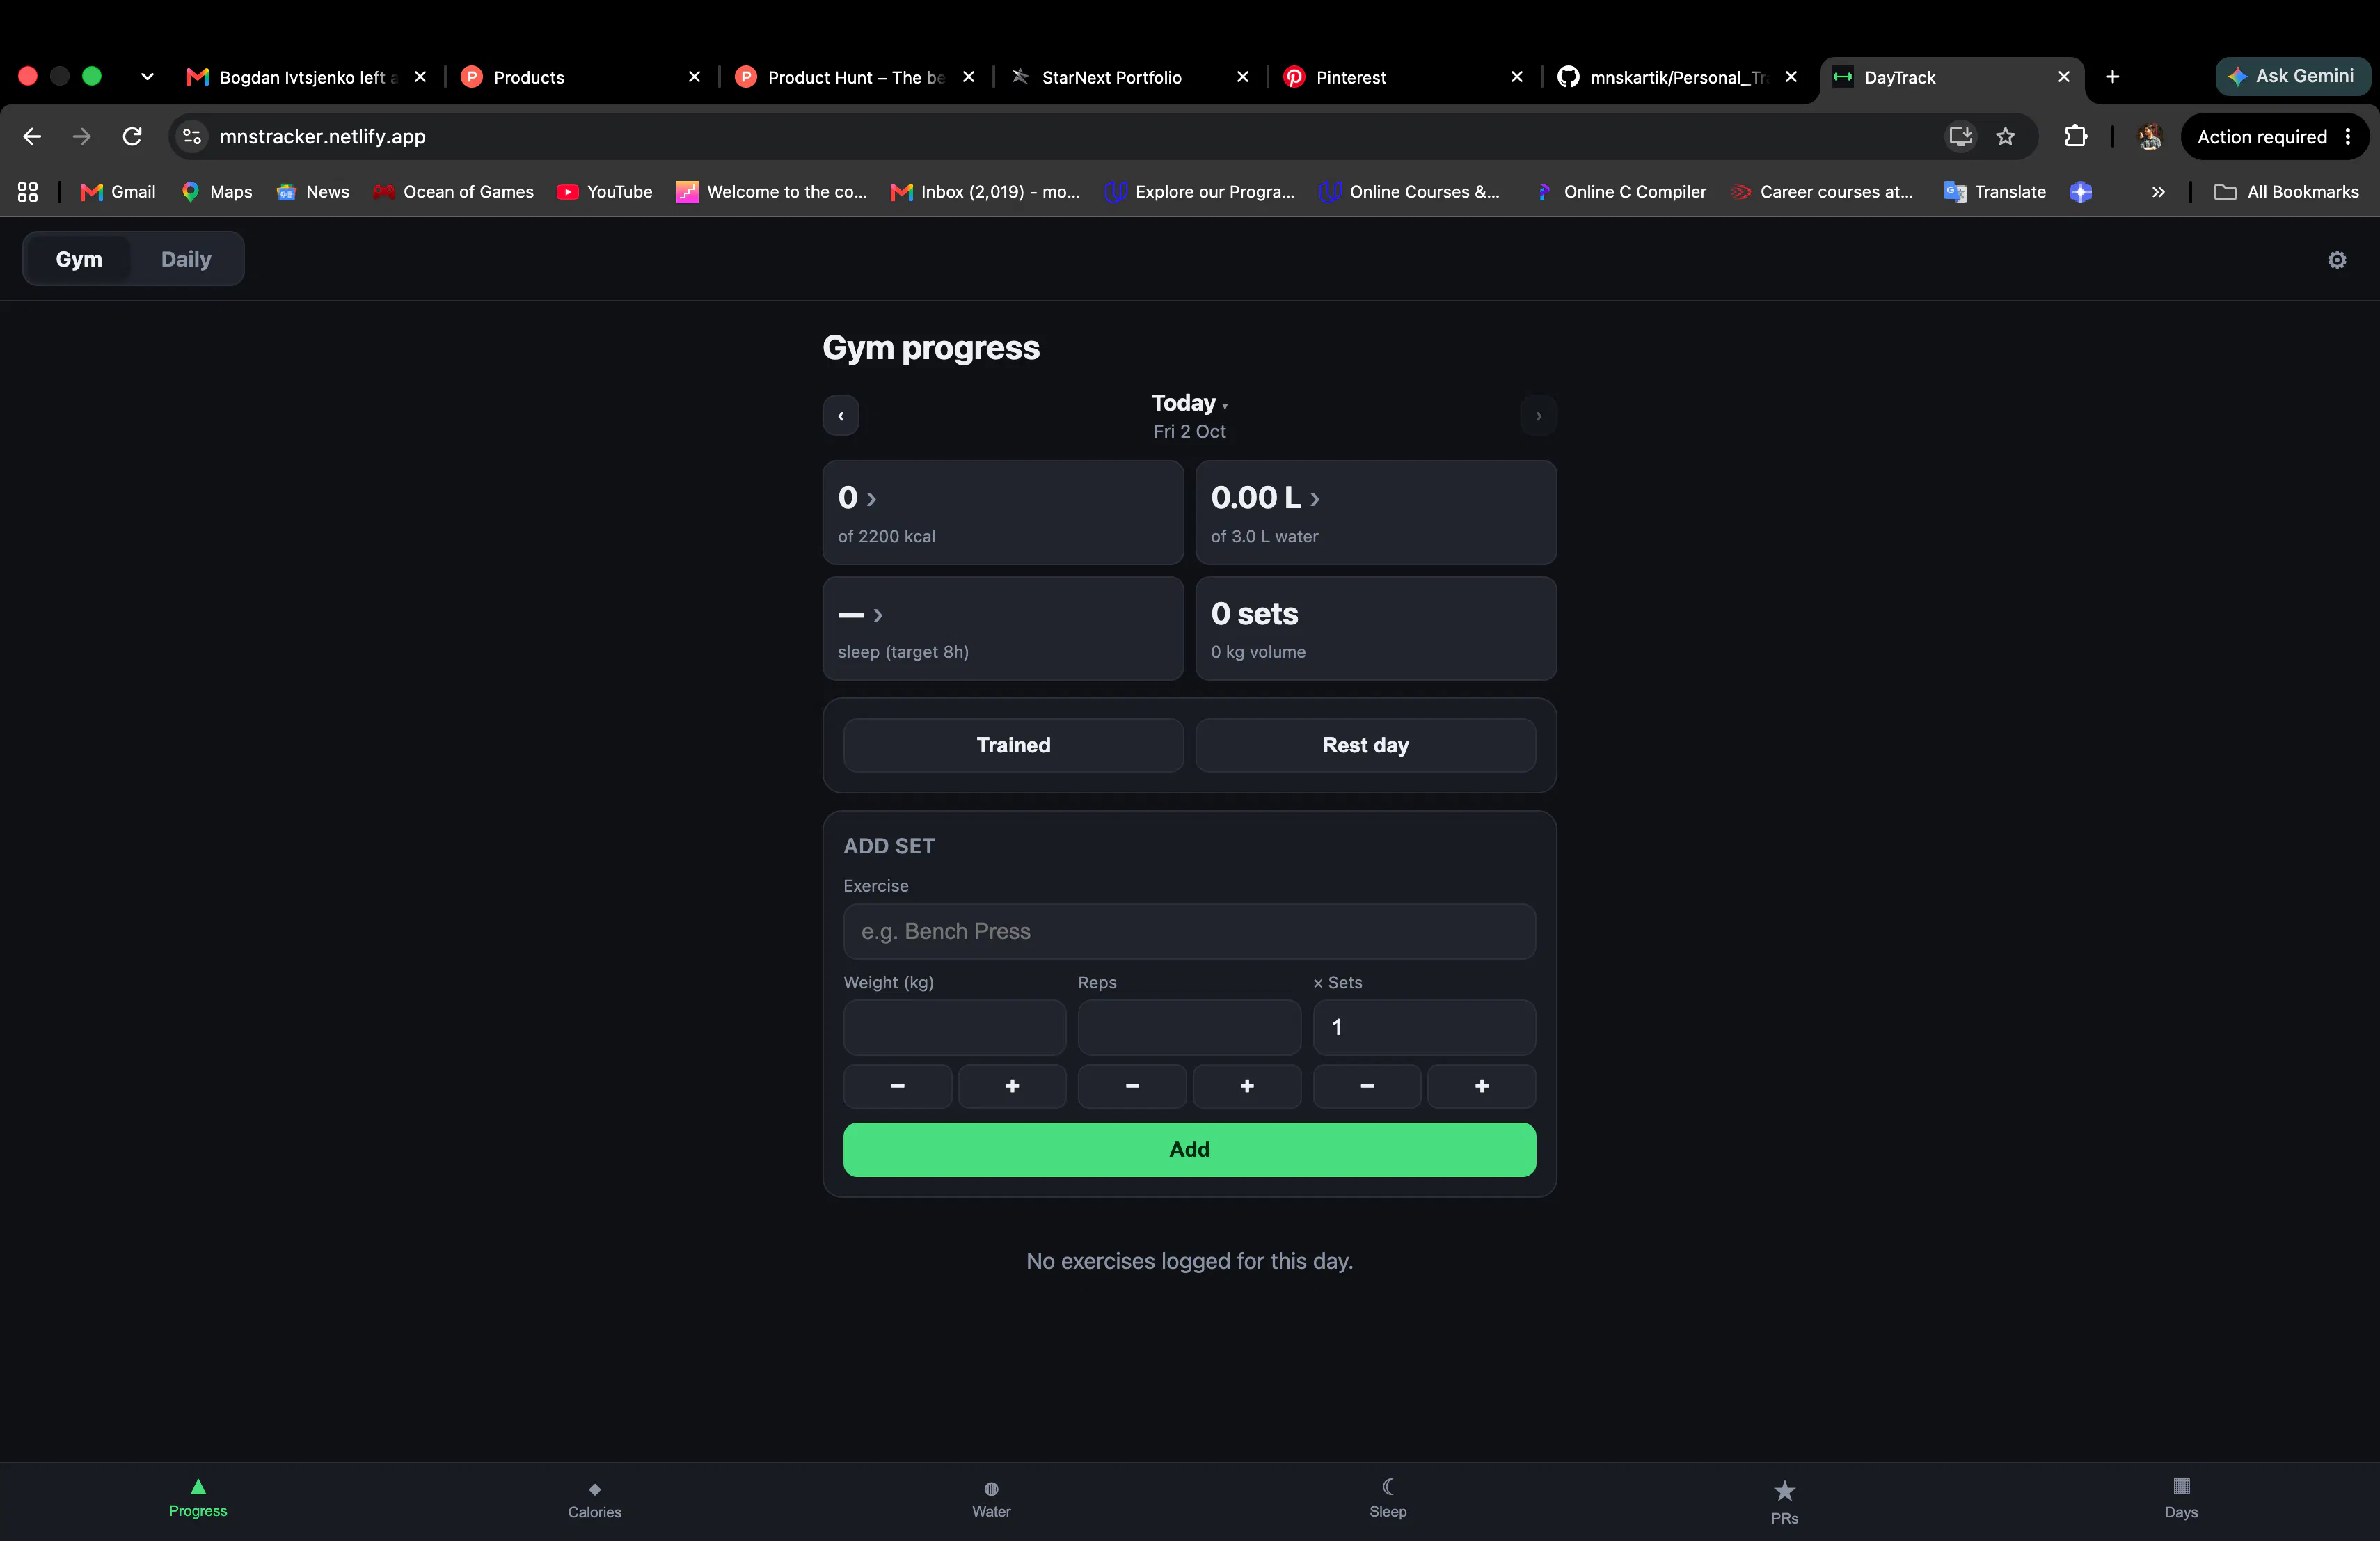The width and height of the screenshot is (2380, 1541).
Task: Open YouTube bookmark
Action: click(605, 192)
